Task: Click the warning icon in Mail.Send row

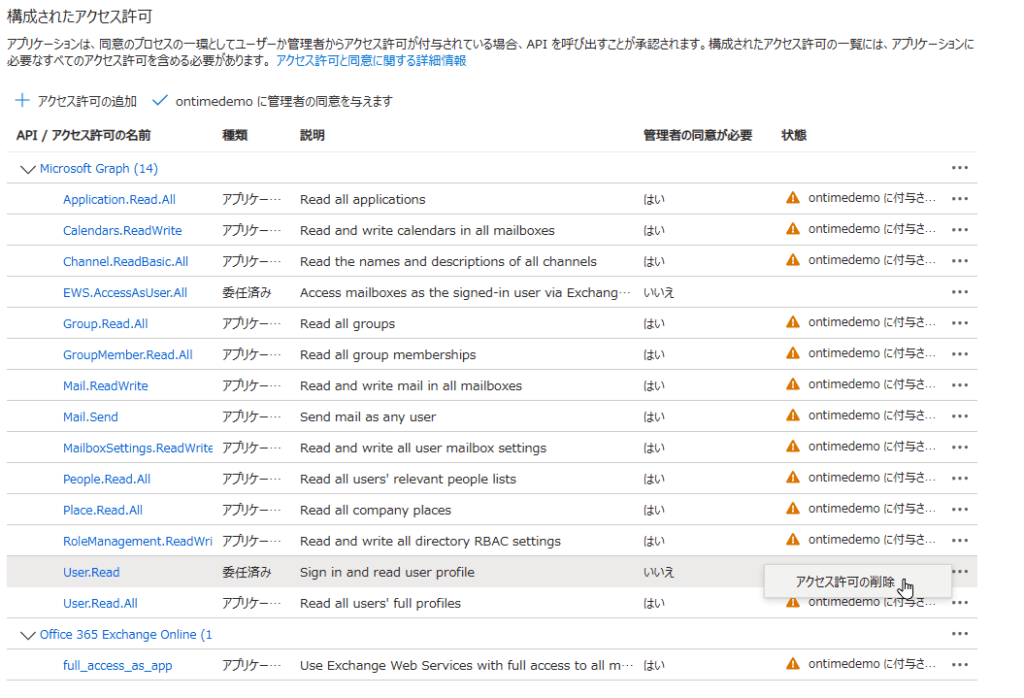Action: click(793, 415)
